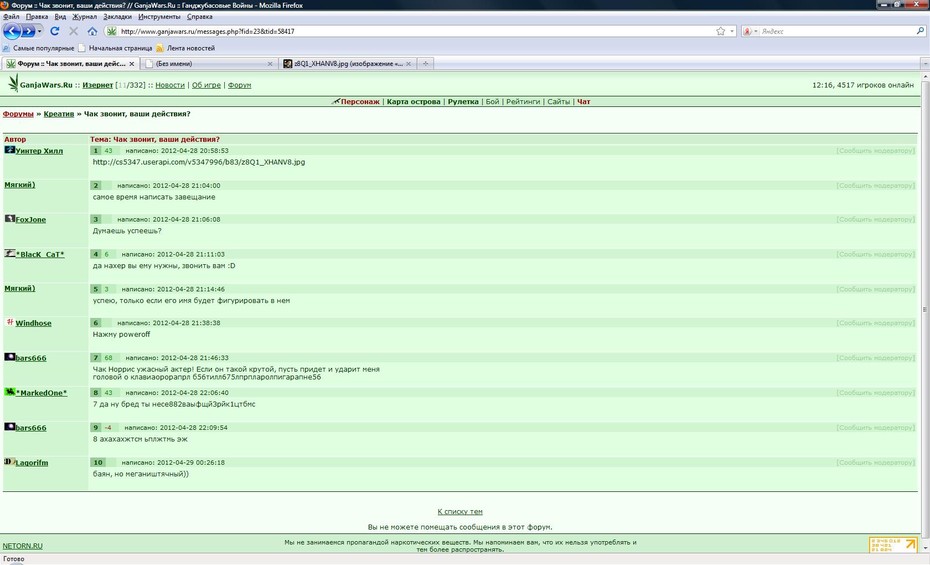This screenshot has width=930, height=565.
Task: Open the userapi.com image link in first post
Action: 199,162
